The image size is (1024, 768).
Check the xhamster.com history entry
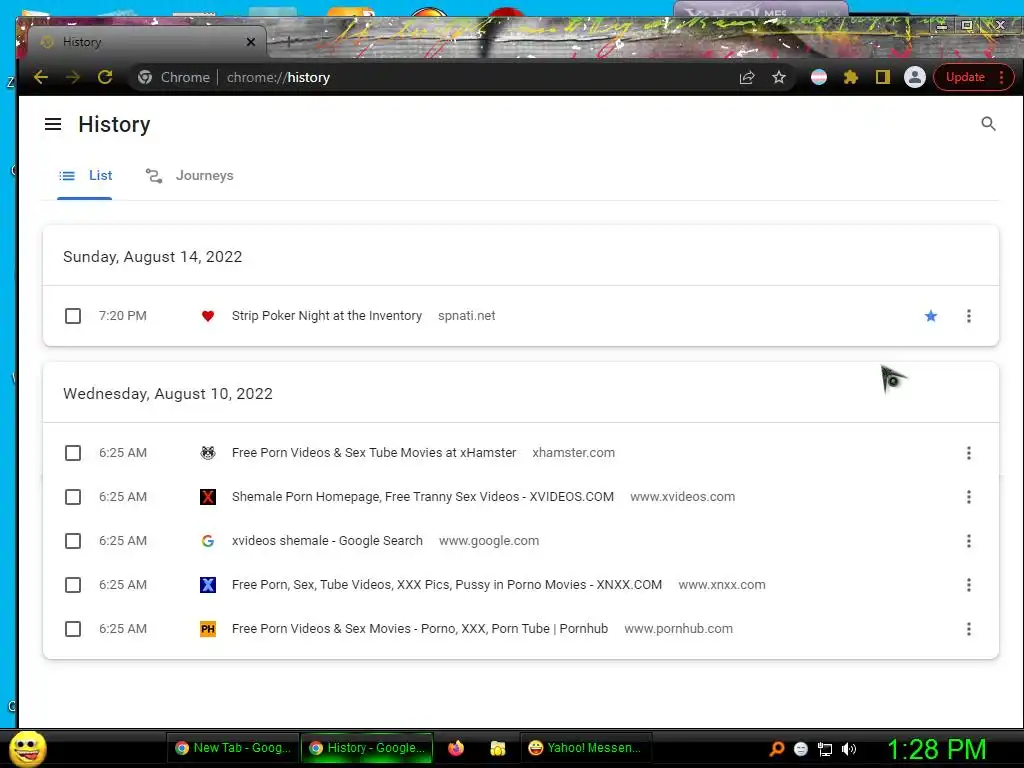point(73,453)
